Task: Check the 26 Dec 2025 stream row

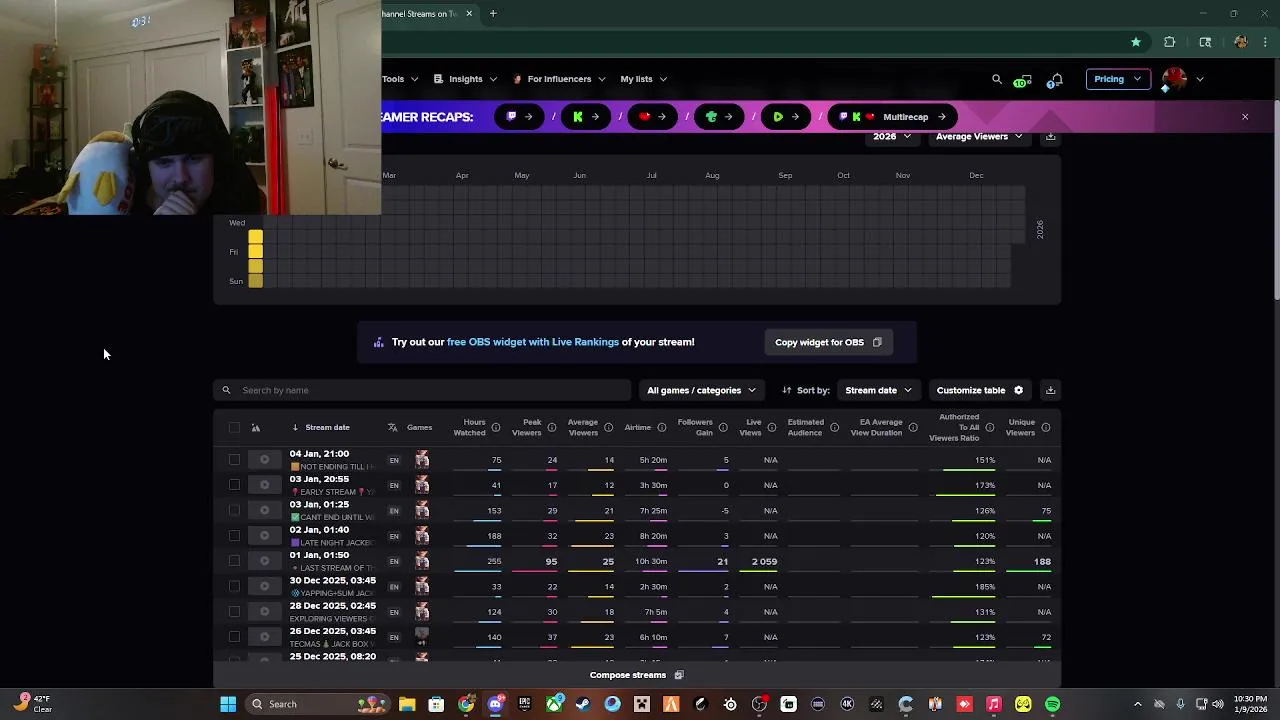Action: click(234, 637)
